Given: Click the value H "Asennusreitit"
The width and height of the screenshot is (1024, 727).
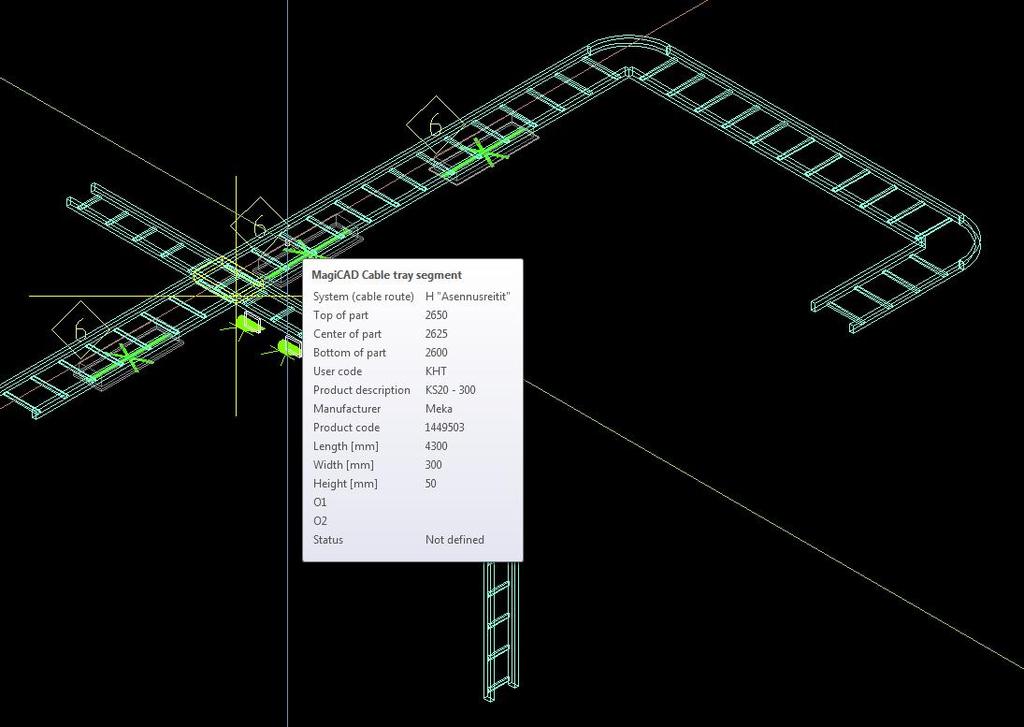Looking at the screenshot, I should coord(468,297).
